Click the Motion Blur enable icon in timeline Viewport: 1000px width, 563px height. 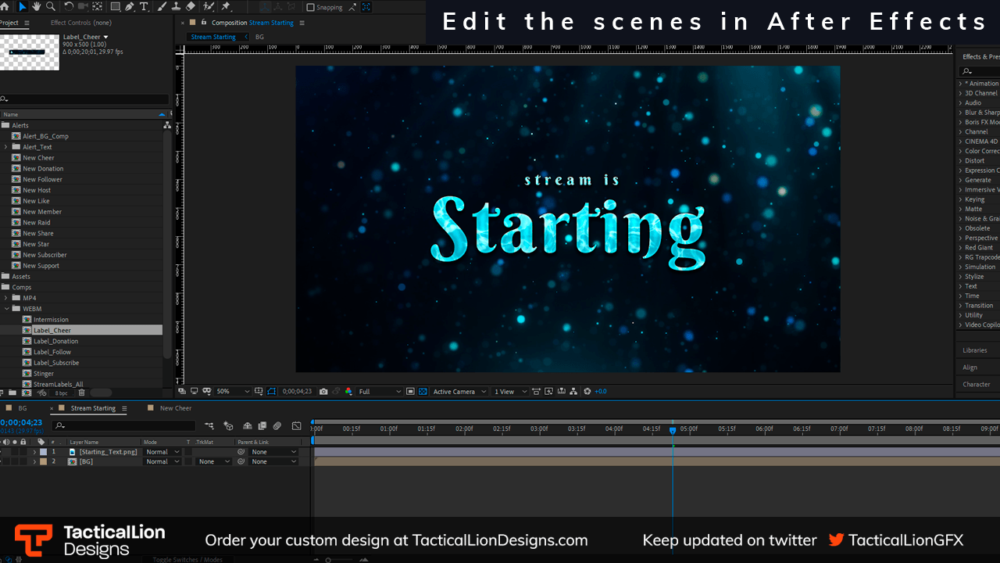pos(277,425)
